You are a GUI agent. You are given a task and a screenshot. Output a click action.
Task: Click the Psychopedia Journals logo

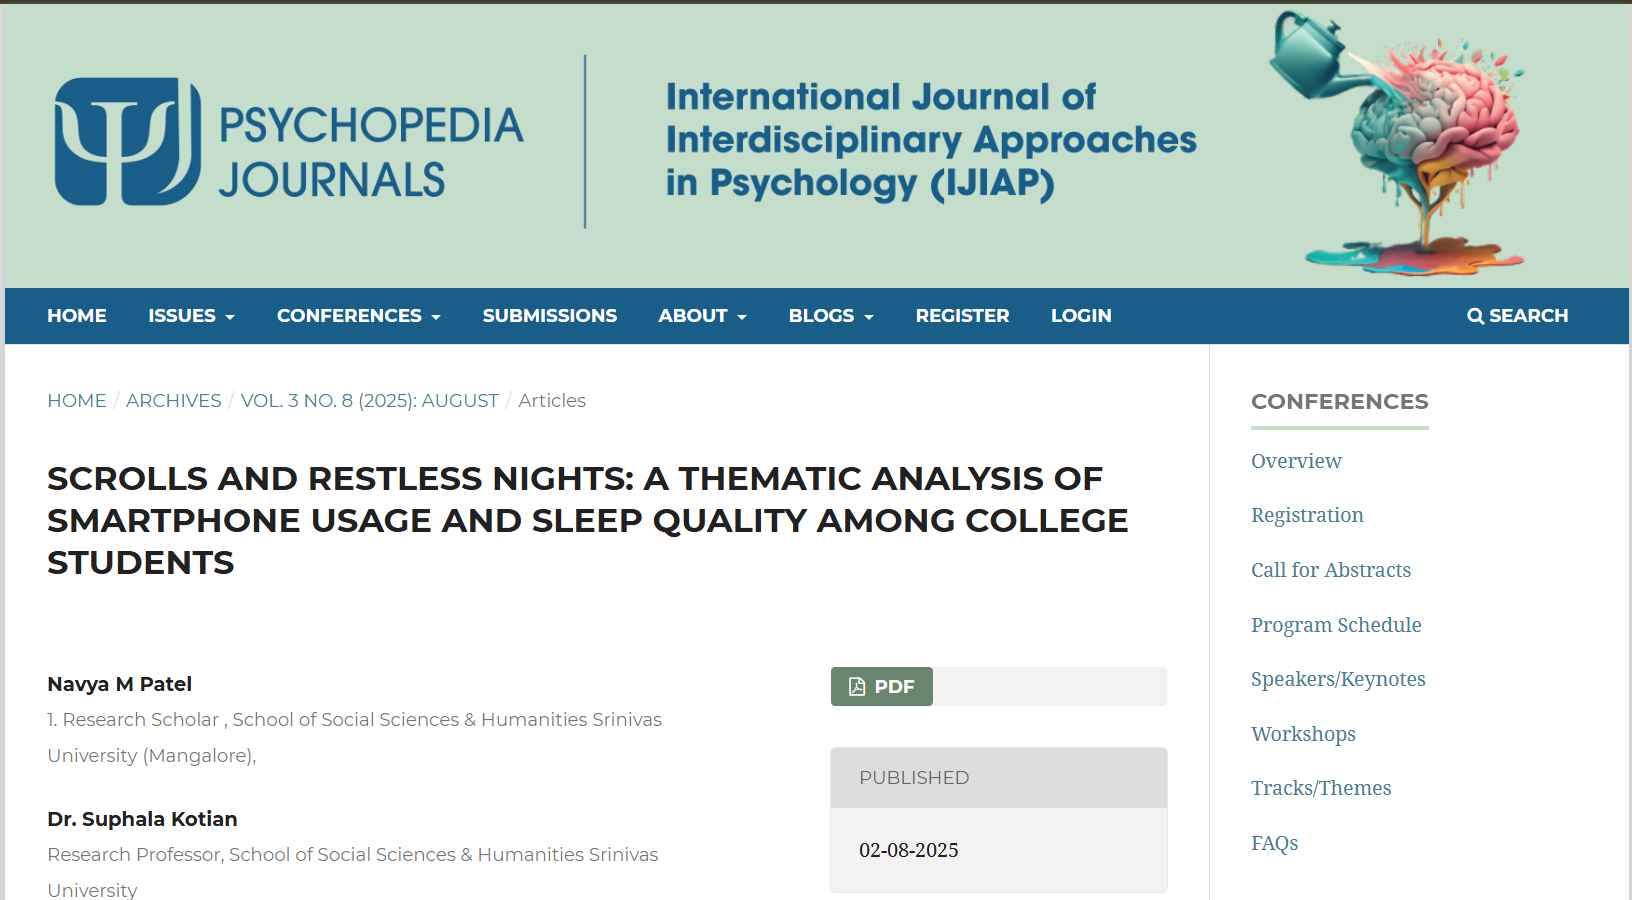288,142
